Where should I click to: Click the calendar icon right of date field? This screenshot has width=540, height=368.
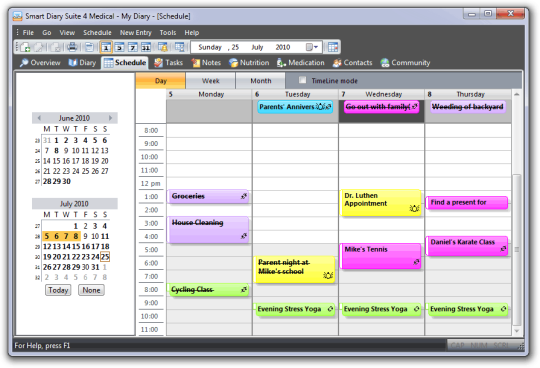coord(333,47)
